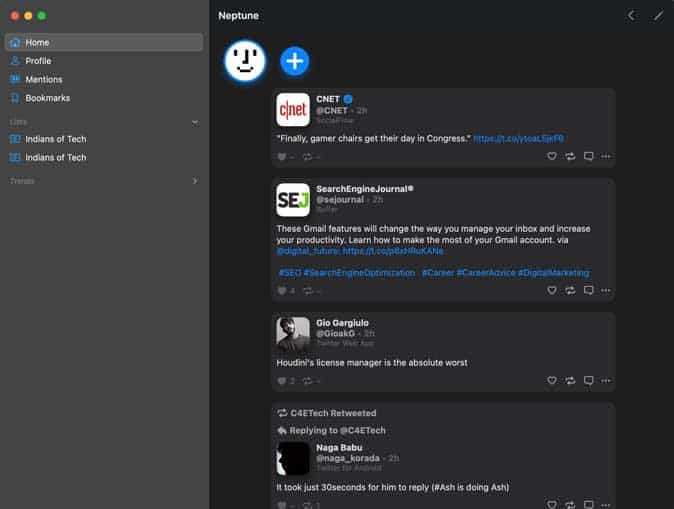Open Naga Babu's profile photo
This screenshot has height=509, width=674.
coord(293,458)
